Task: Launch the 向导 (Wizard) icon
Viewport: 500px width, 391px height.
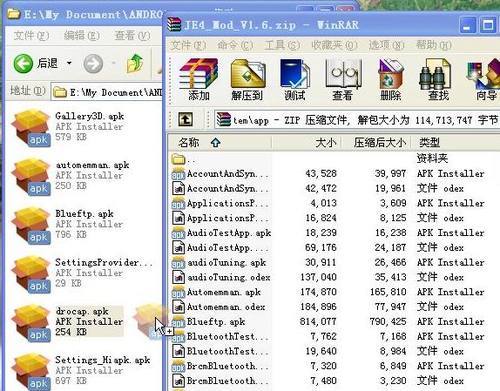Action: pyautogui.click(x=485, y=79)
